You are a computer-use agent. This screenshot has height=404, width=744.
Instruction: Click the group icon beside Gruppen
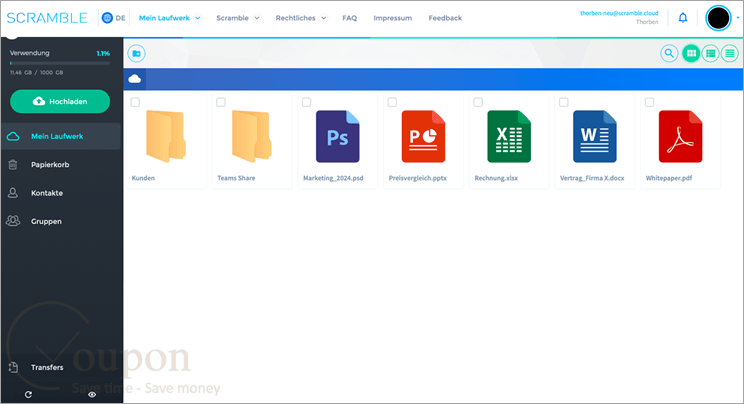(x=13, y=221)
